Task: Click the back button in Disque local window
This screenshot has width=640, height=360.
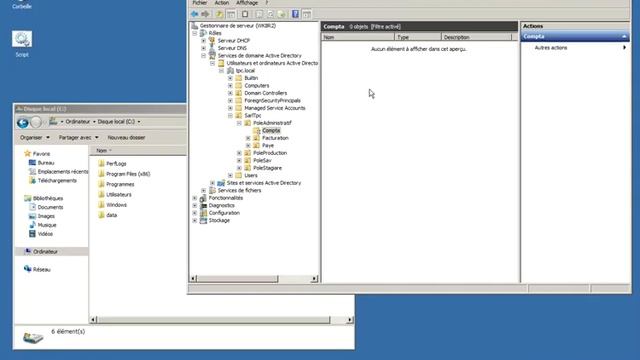Action: [x=23, y=122]
